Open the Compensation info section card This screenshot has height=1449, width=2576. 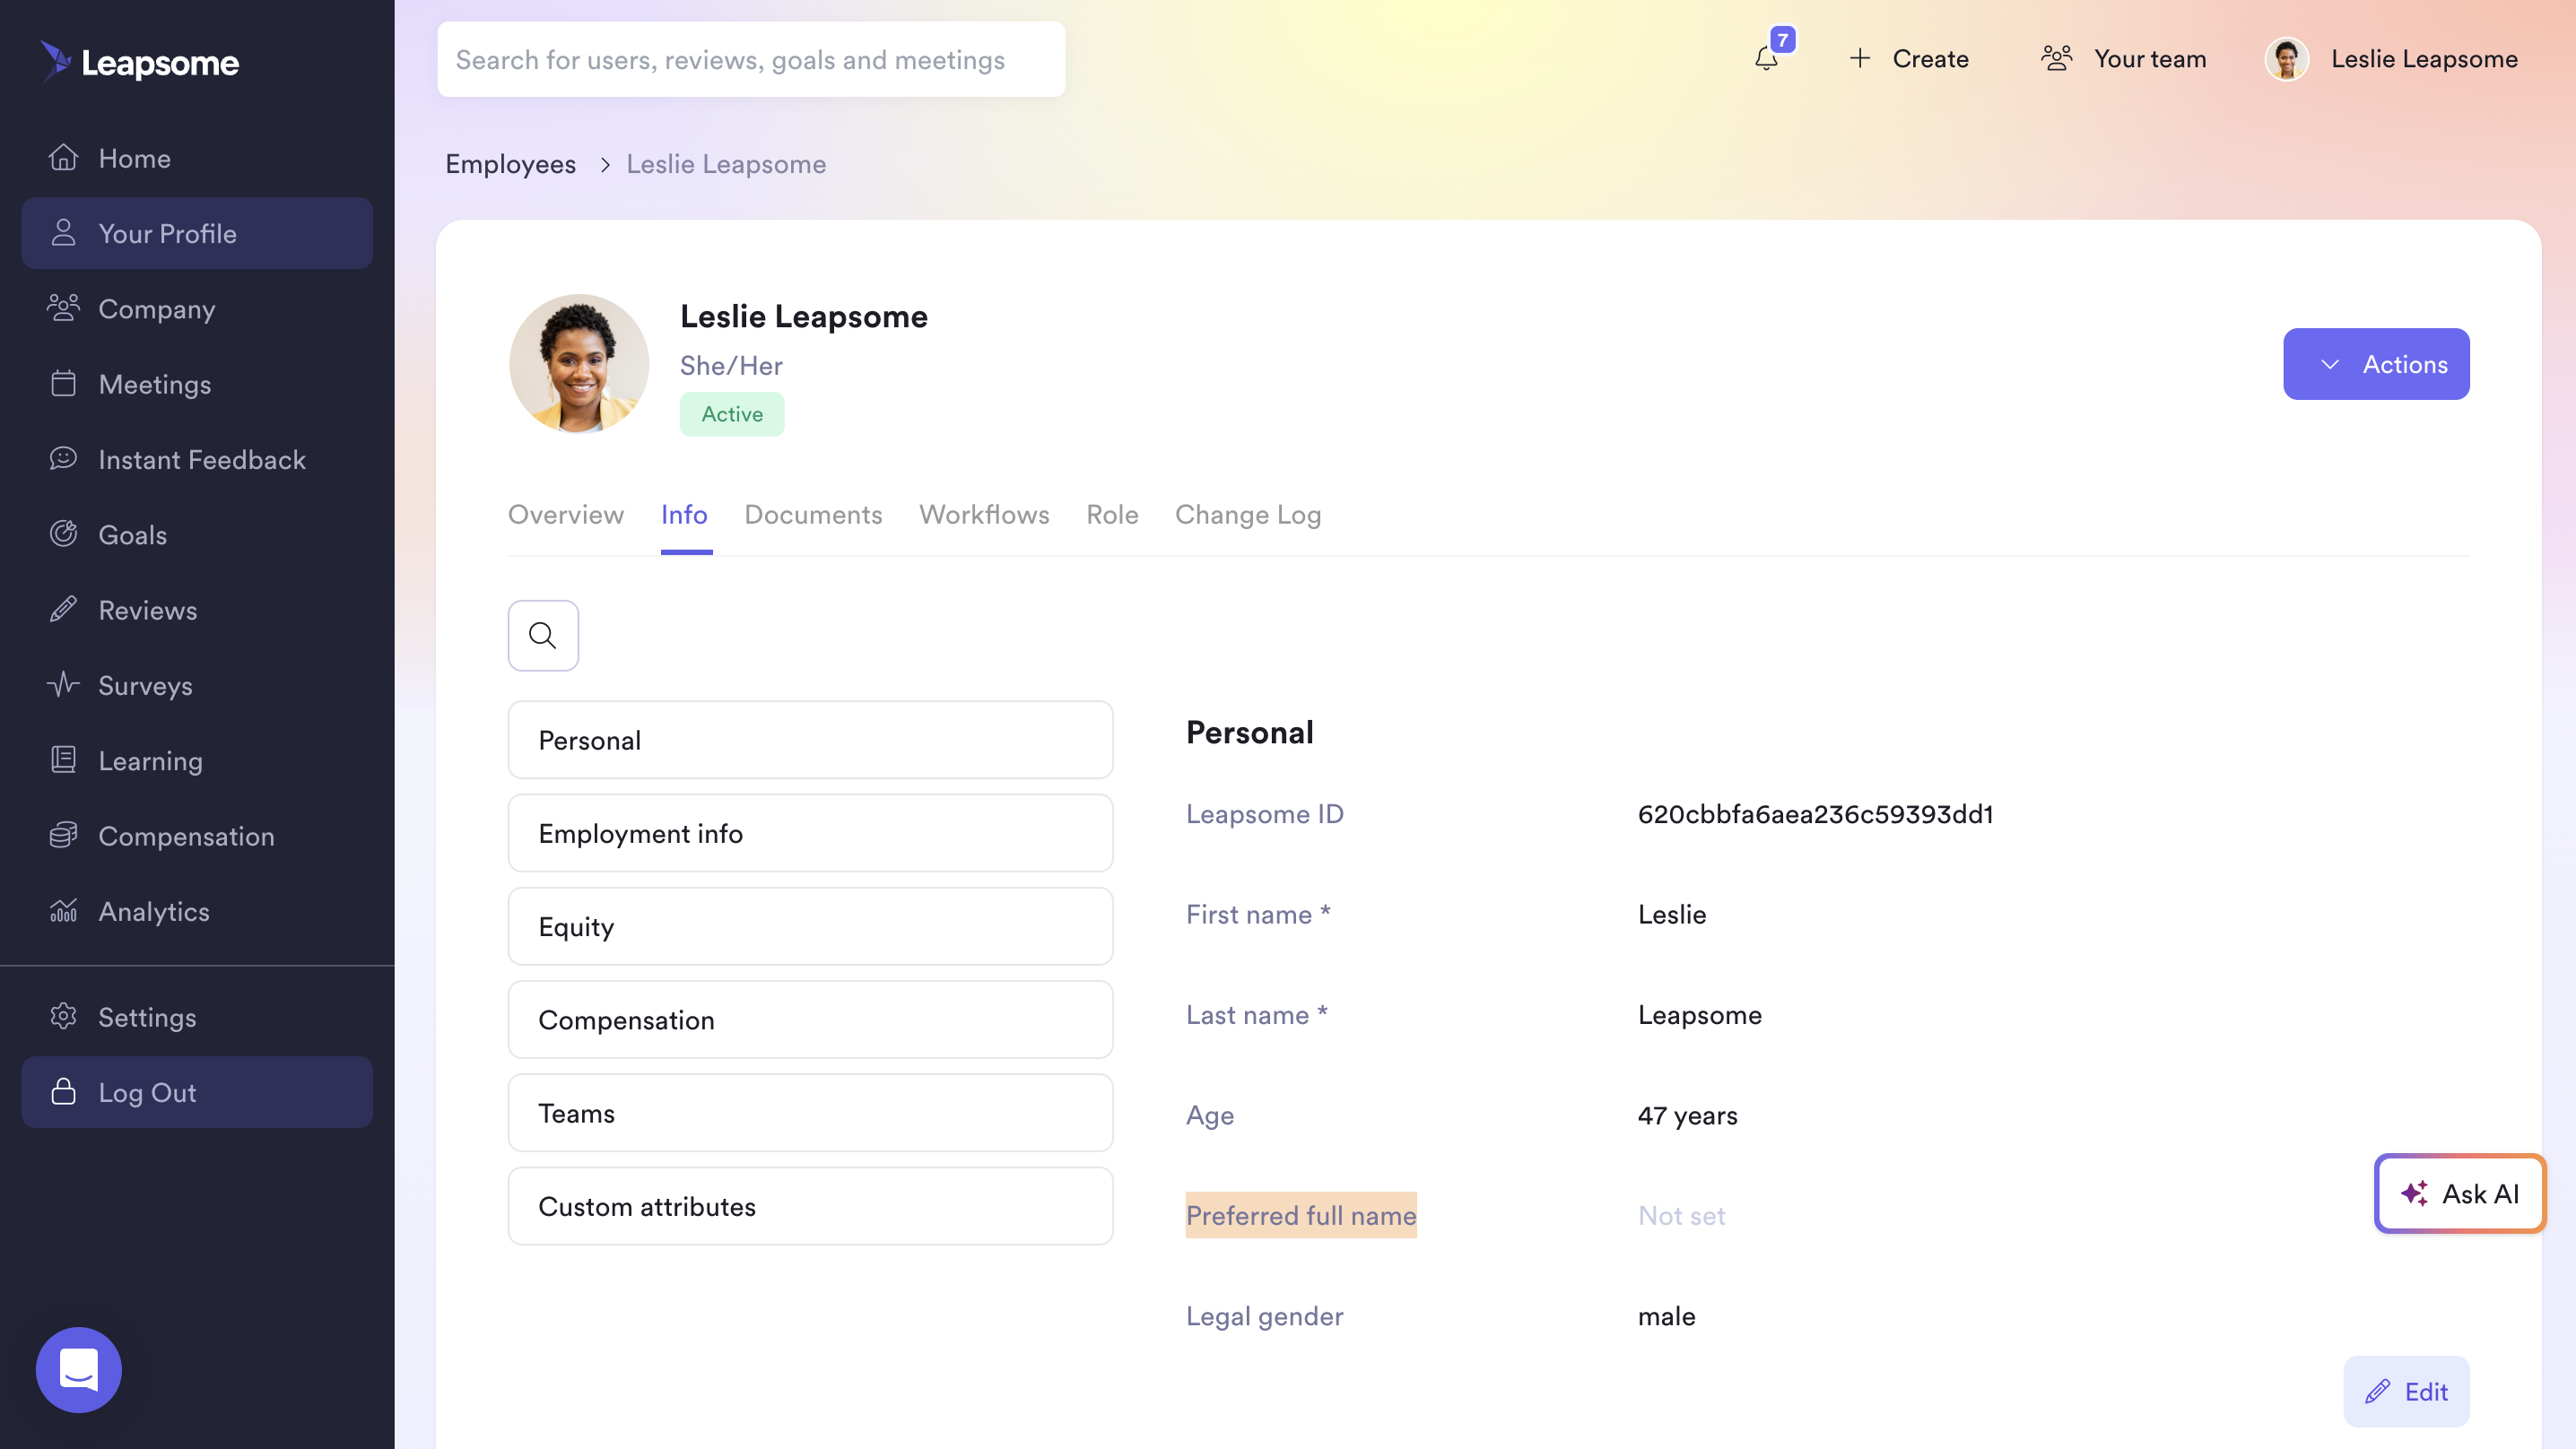pyautogui.click(x=810, y=1019)
